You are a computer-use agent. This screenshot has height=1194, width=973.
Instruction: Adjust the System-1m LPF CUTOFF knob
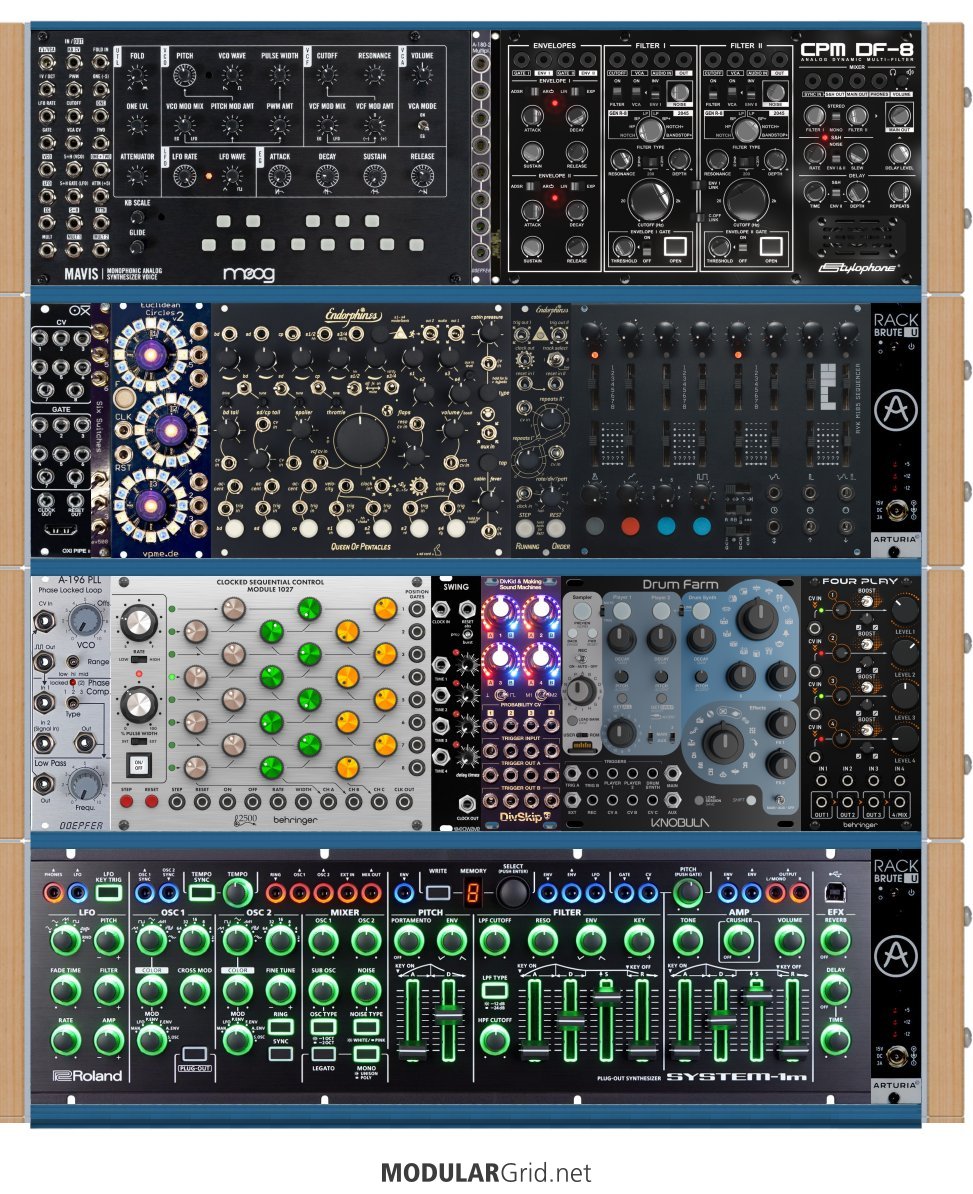point(495,940)
